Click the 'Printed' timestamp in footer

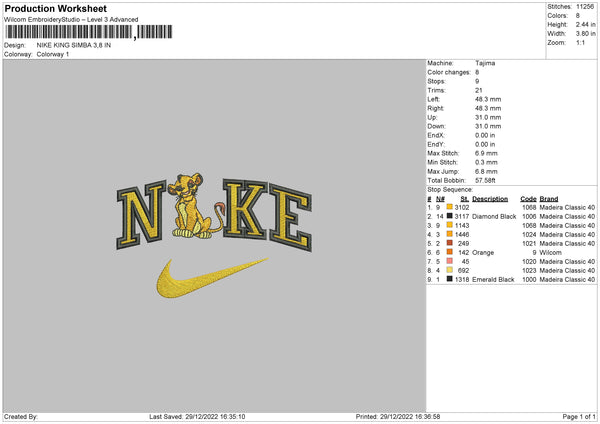398,417
